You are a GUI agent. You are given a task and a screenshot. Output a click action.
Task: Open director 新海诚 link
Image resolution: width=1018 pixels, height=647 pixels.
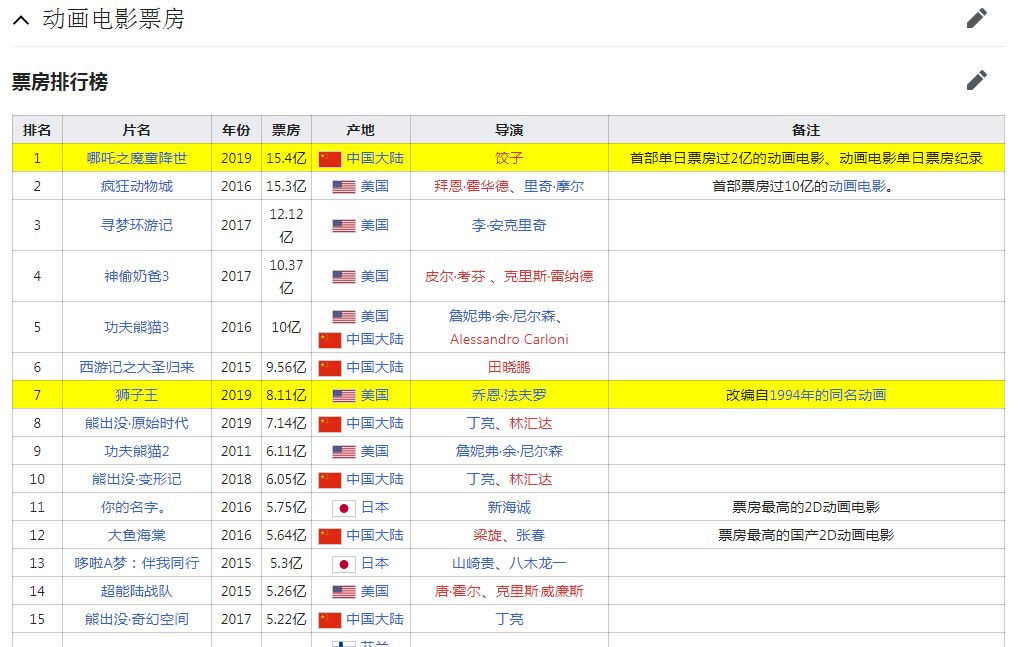pyautogui.click(x=509, y=507)
